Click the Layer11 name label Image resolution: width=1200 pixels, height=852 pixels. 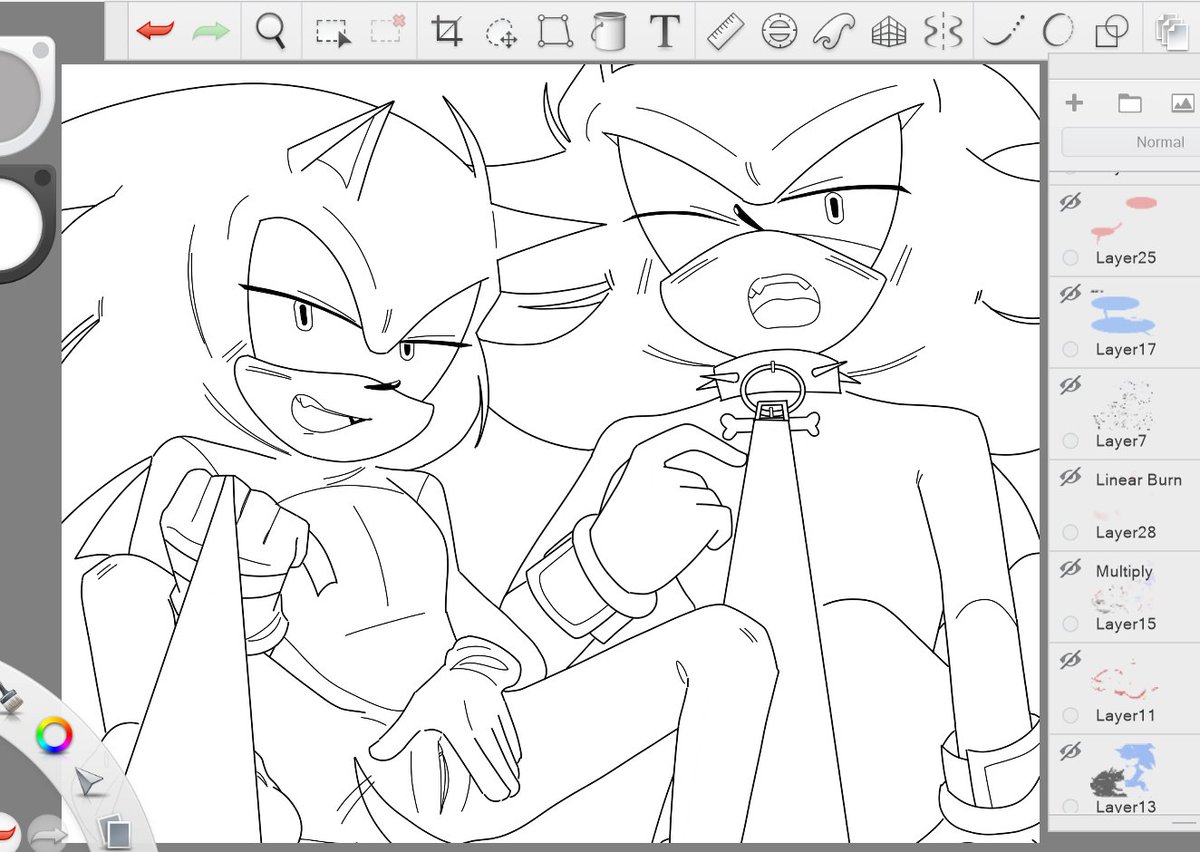point(1125,716)
